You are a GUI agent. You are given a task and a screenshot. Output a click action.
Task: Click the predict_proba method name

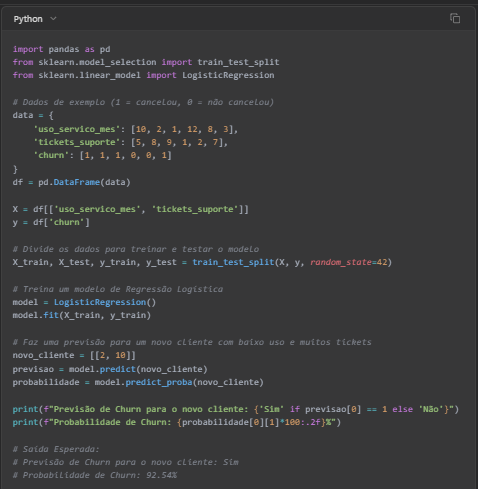point(159,382)
